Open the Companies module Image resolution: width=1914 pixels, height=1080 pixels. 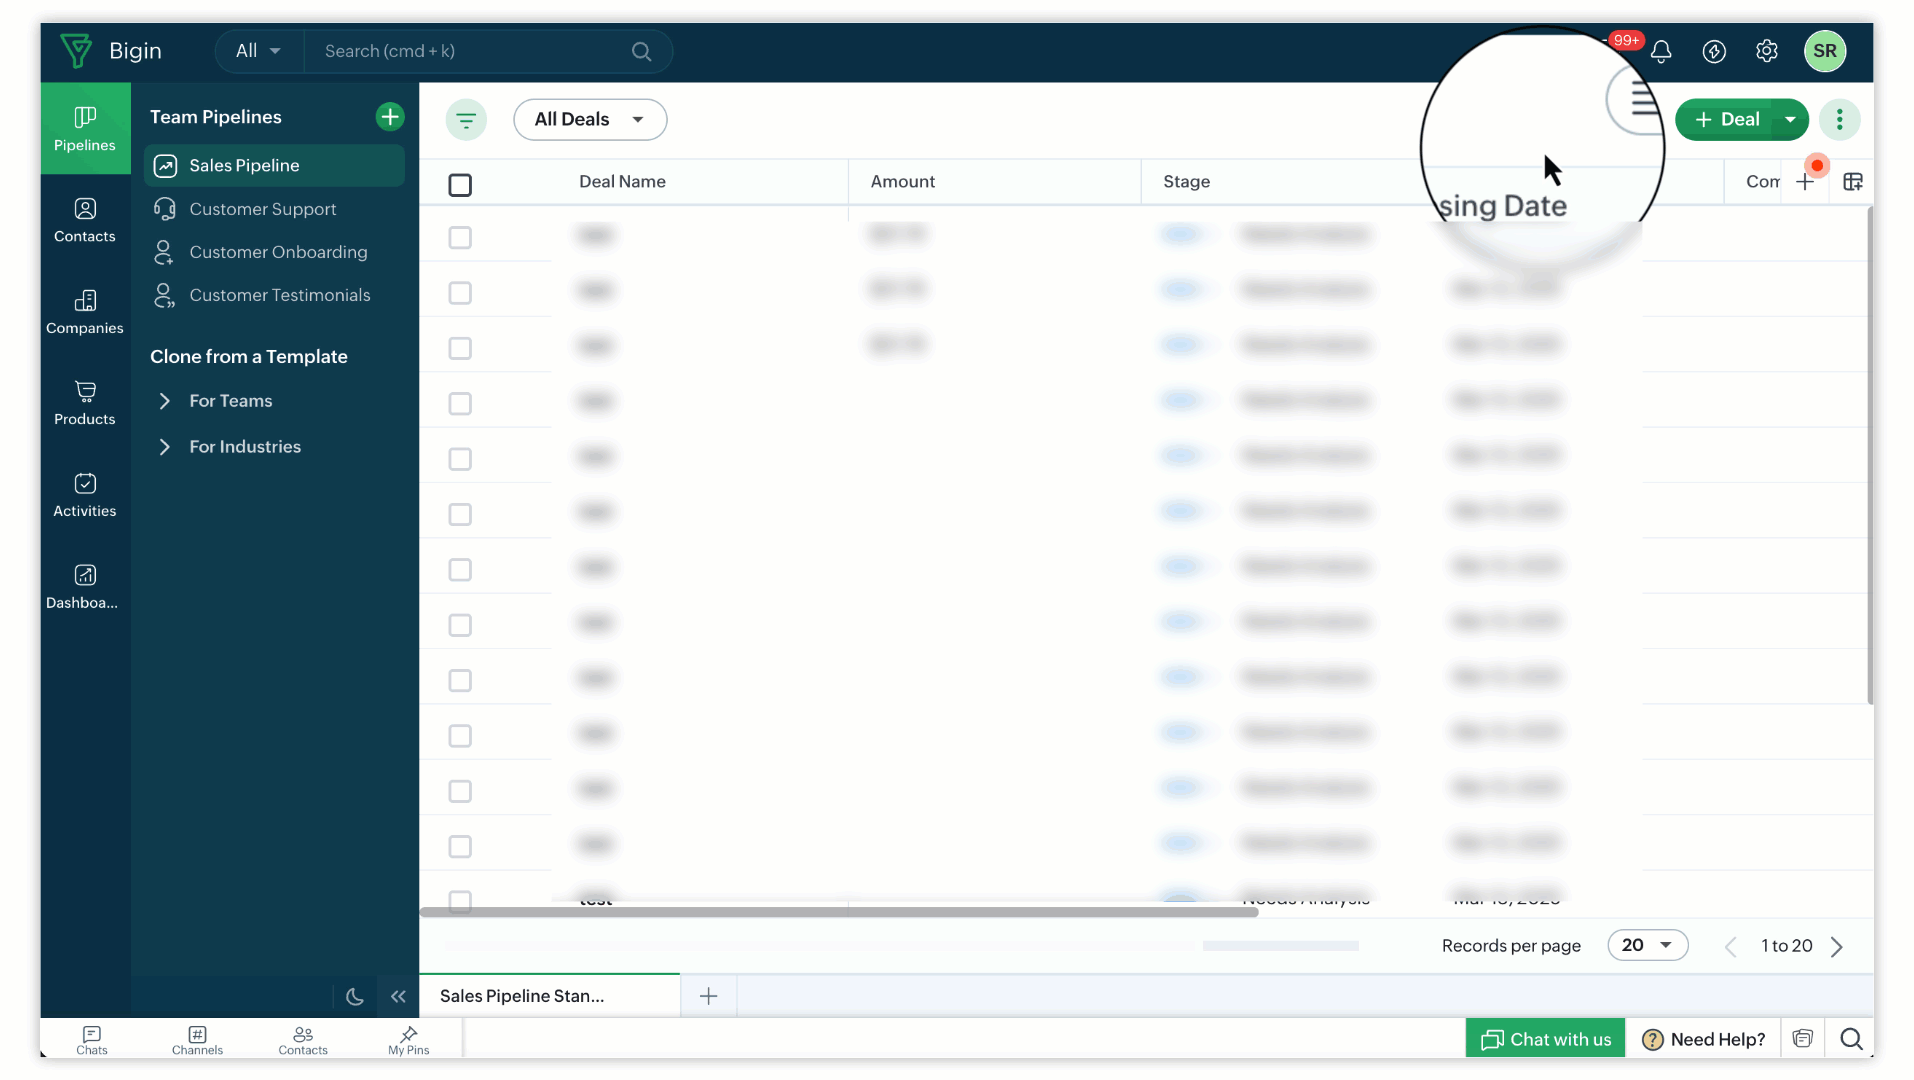pyautogui.click(x=85, y=313)
